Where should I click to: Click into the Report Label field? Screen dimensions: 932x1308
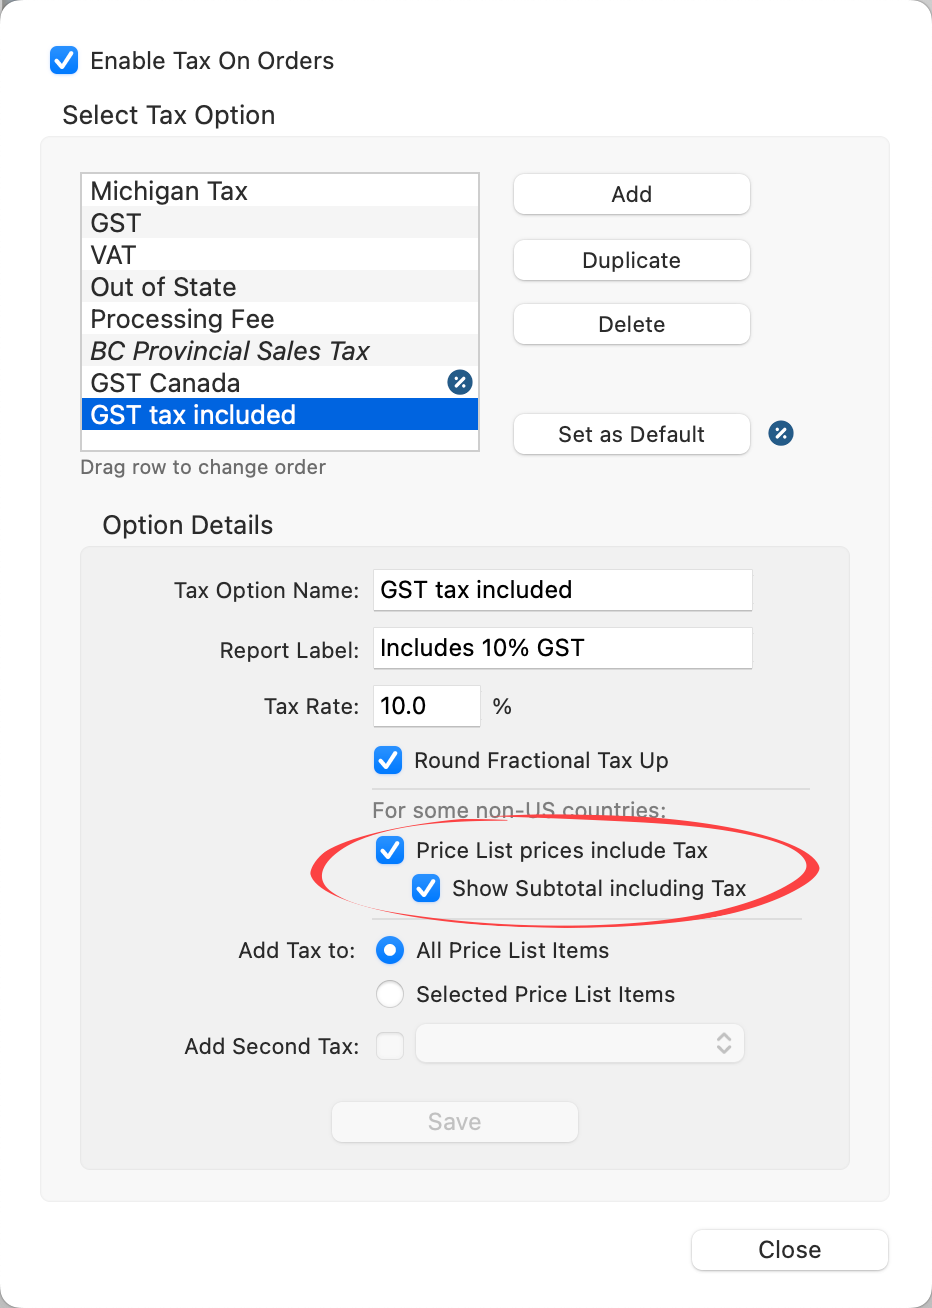coord(562,648)
